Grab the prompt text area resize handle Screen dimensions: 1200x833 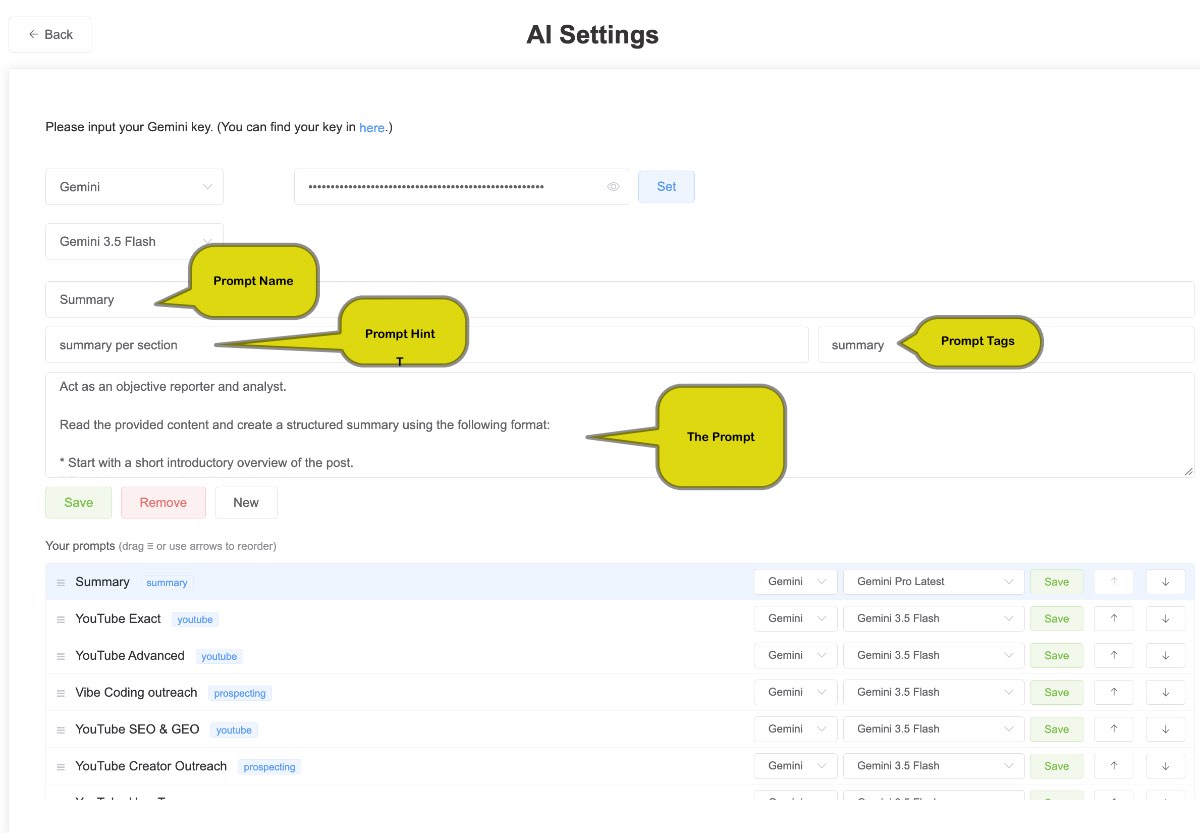tap(1188, 471)
